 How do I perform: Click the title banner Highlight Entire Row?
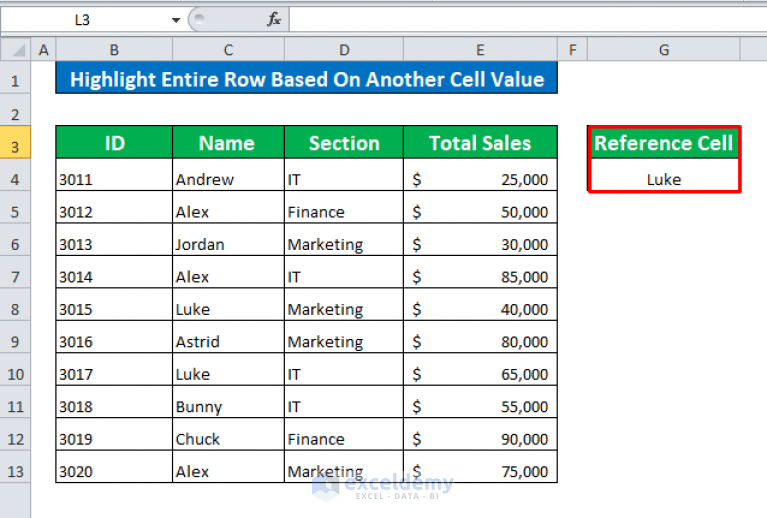coord(307,78)
